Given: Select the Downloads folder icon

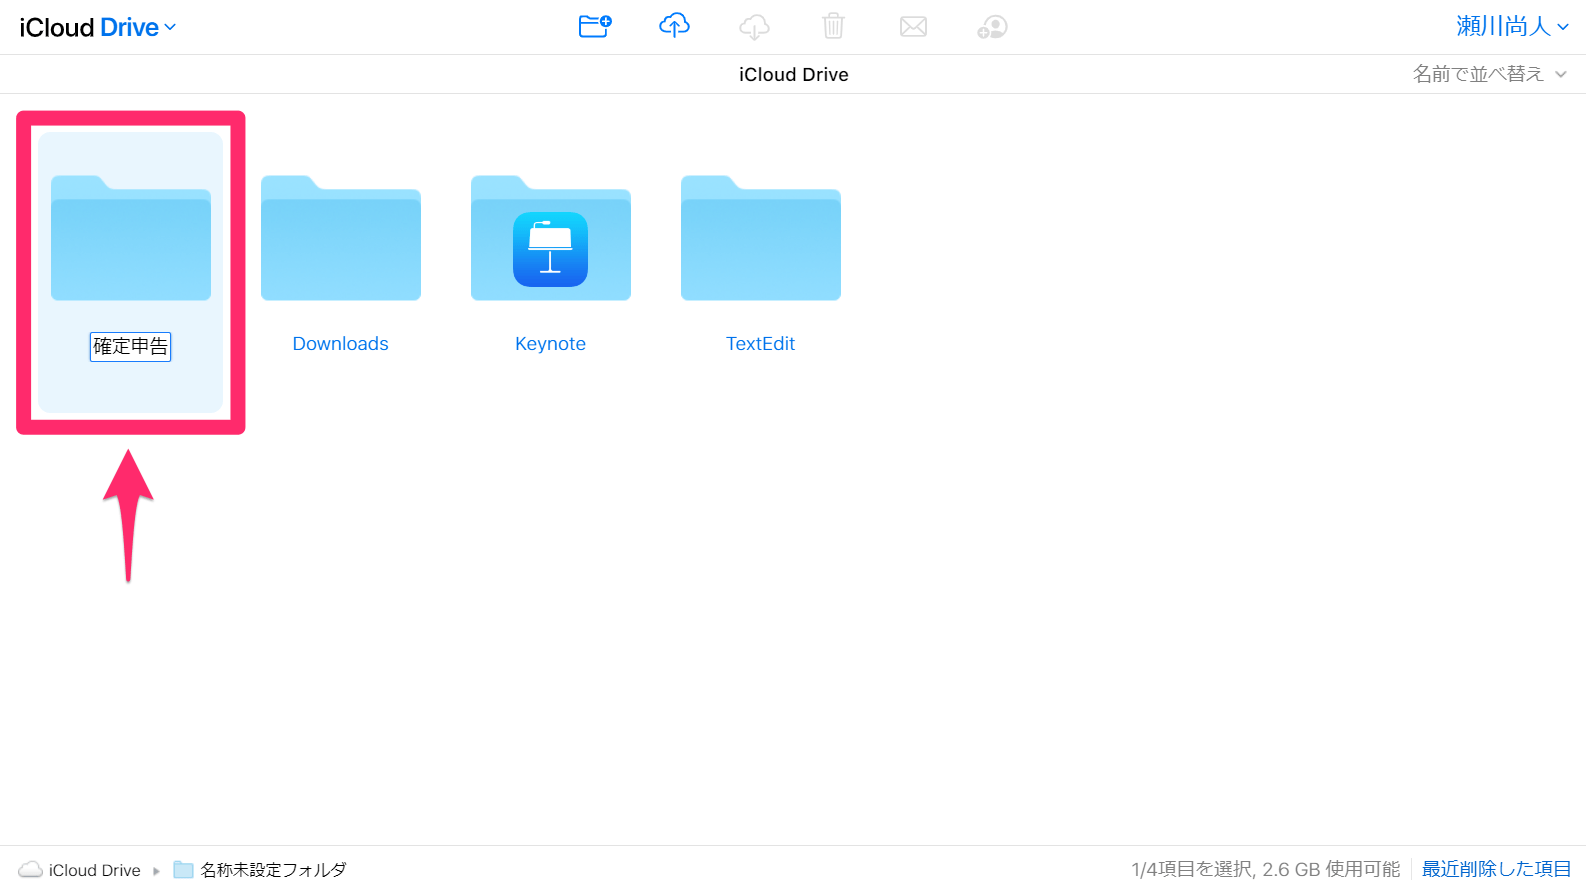Looking at the screenshot, I should [341, 238].
